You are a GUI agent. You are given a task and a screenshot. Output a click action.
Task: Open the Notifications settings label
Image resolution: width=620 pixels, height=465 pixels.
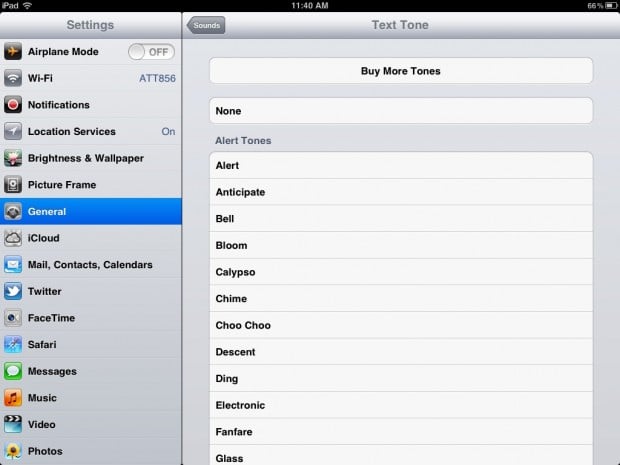[59, 105]
